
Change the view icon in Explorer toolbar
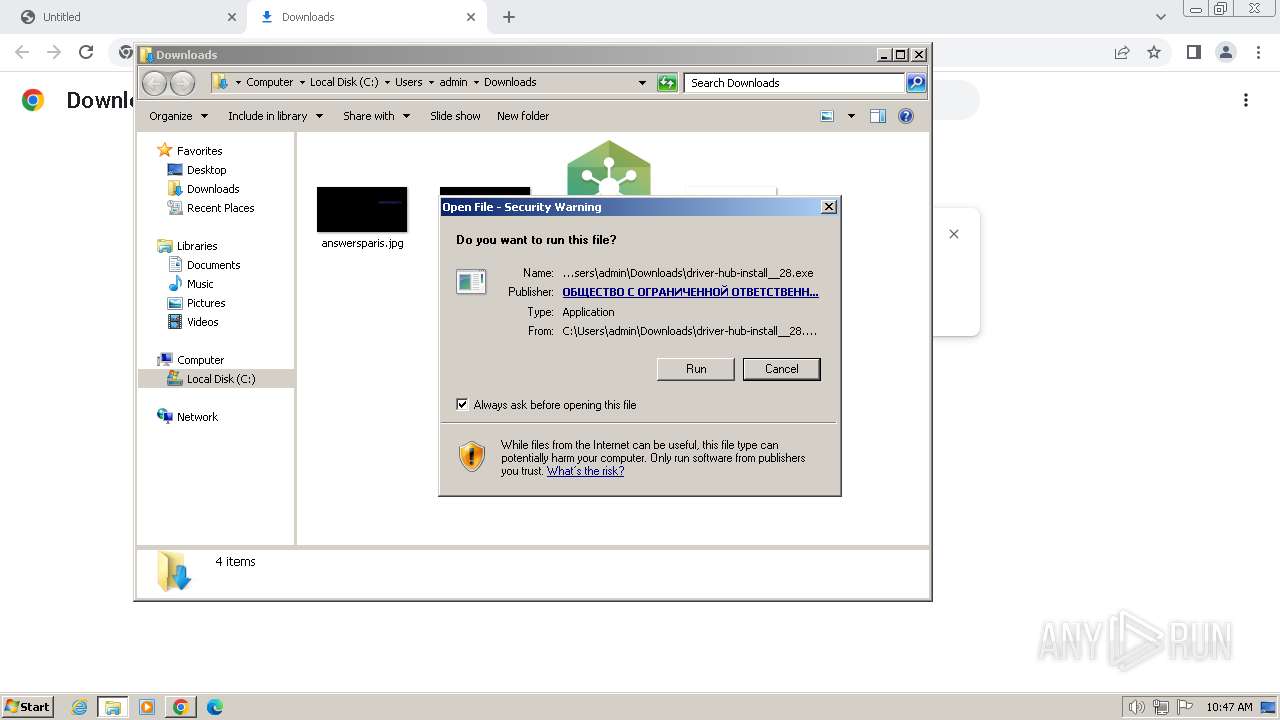pos(827,116)
